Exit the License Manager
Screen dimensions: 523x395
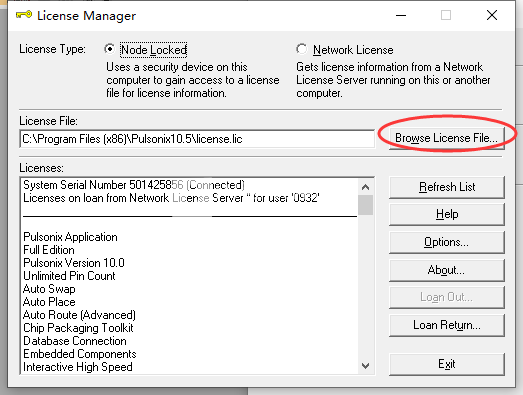point(447,364)
